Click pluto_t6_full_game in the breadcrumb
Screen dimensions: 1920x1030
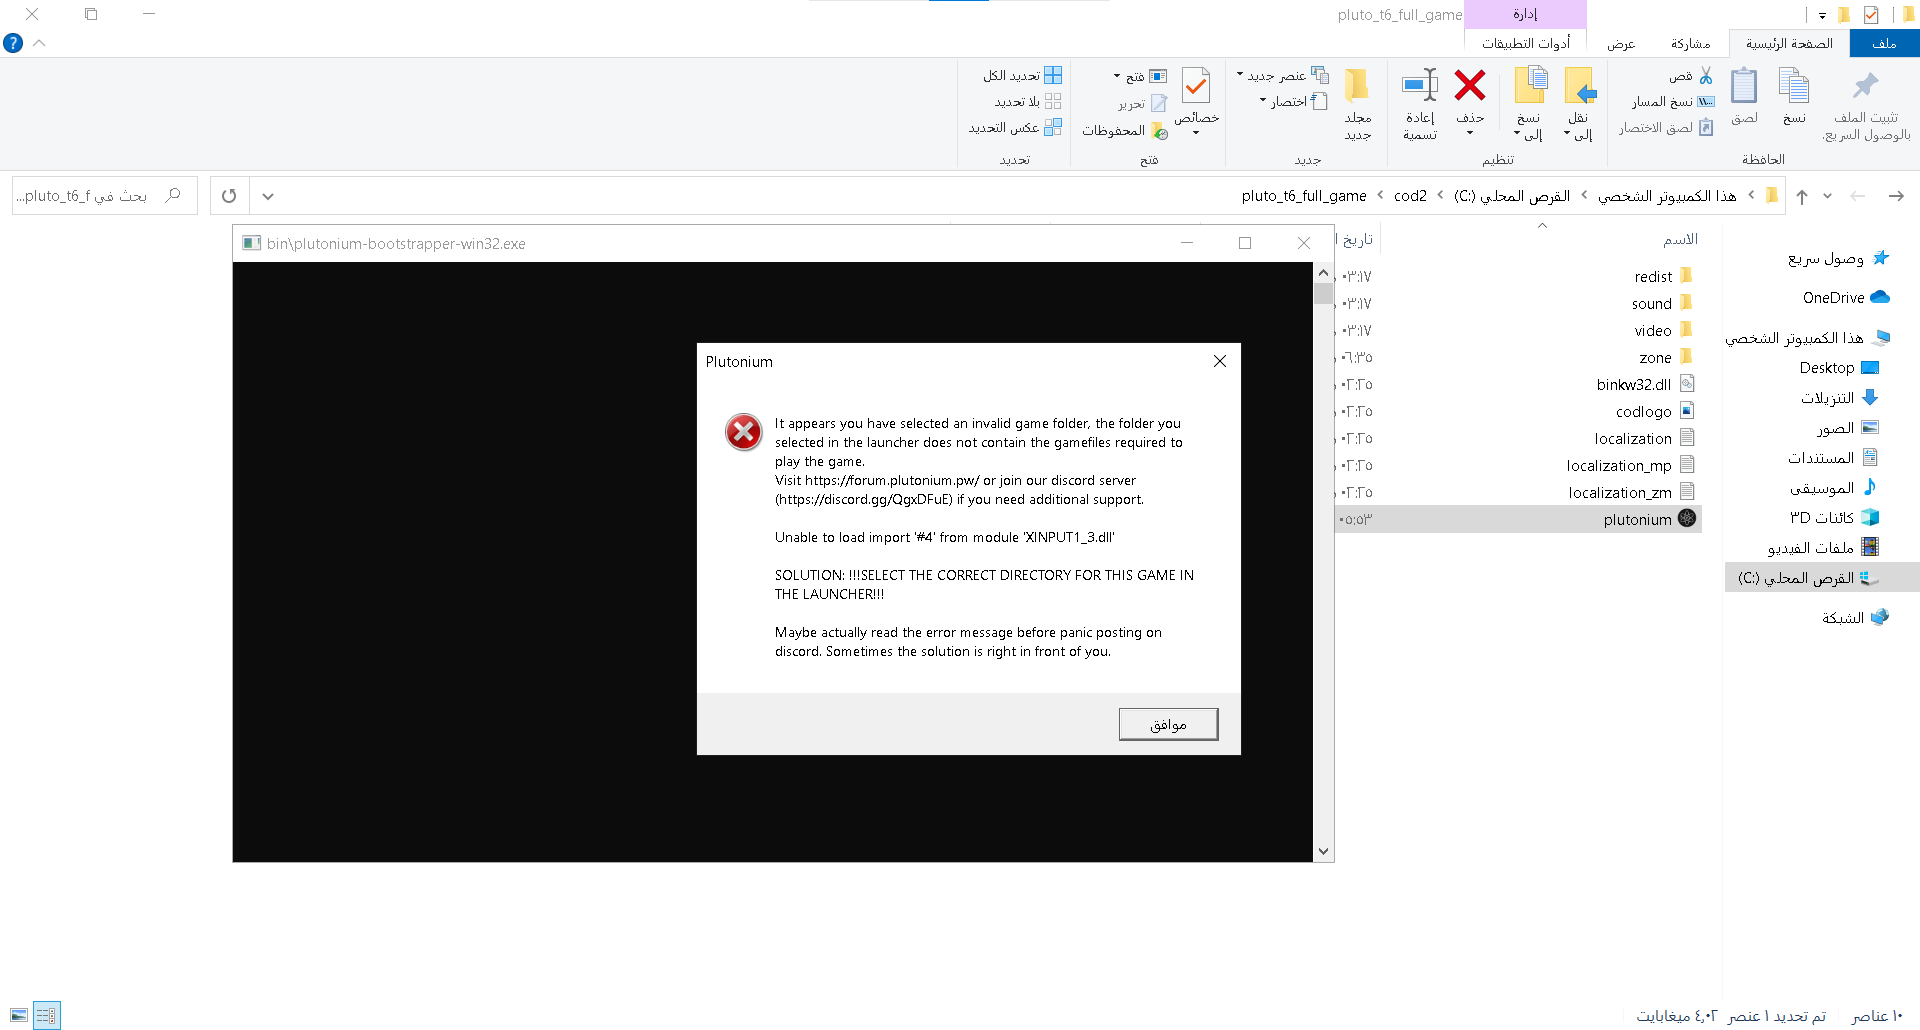(x=1304, y=196)
